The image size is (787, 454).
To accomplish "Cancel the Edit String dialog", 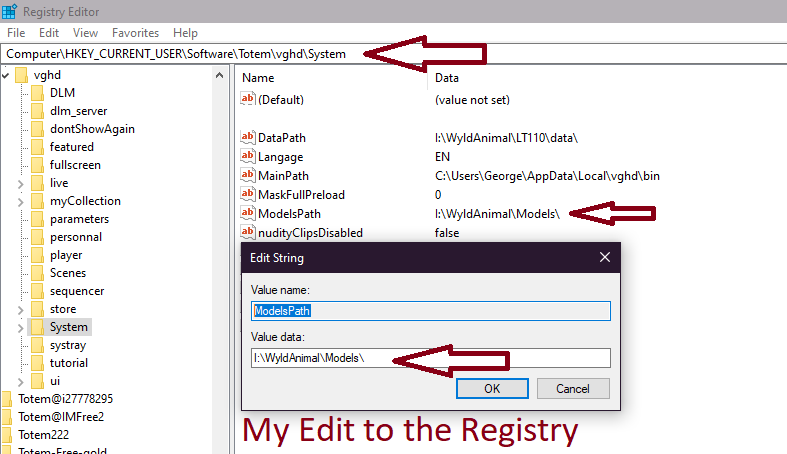I will coord(573,388).
